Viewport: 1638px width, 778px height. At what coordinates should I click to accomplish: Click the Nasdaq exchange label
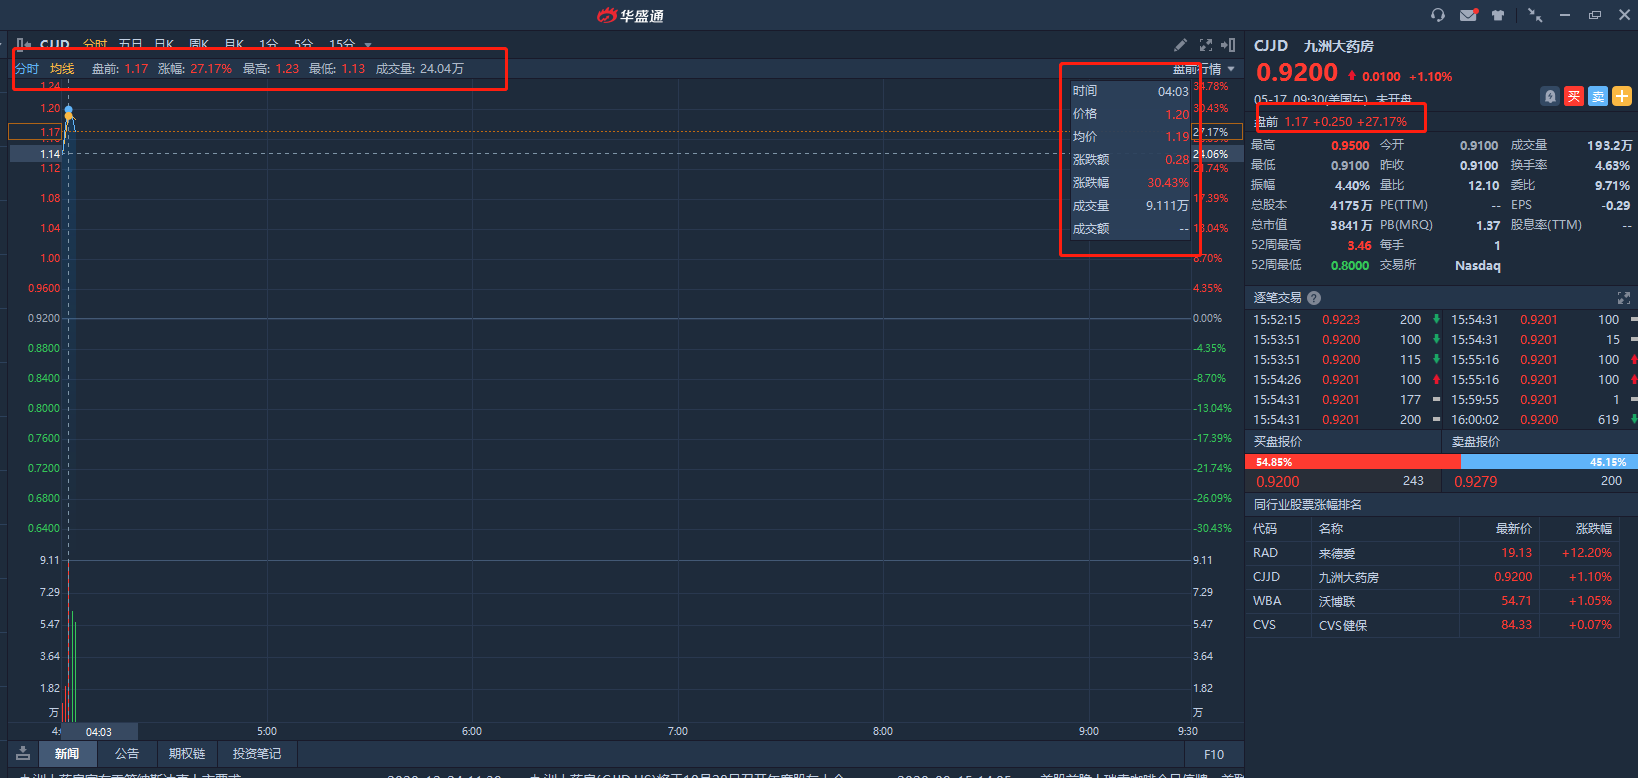1478,266
